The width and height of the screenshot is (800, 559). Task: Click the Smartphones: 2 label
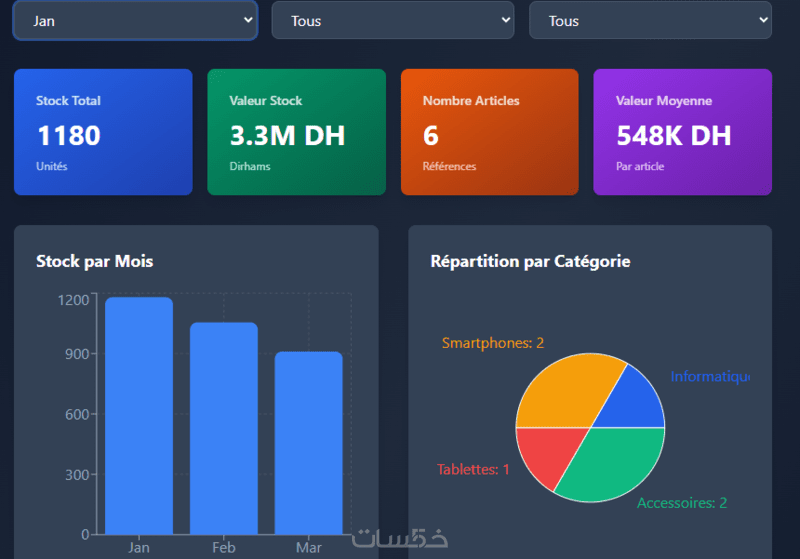coord(493,343)
